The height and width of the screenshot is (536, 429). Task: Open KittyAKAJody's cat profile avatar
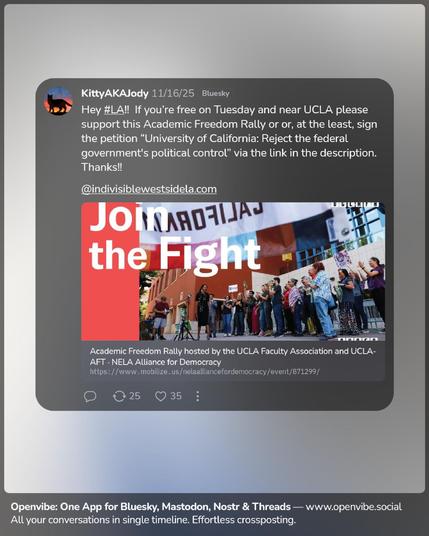click(x=58, y=101)
